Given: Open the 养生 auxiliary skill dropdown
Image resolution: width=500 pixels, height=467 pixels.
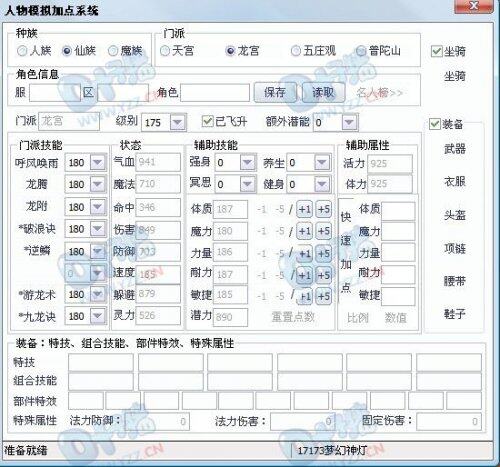Looking at the screenshot, I should 322,163.
